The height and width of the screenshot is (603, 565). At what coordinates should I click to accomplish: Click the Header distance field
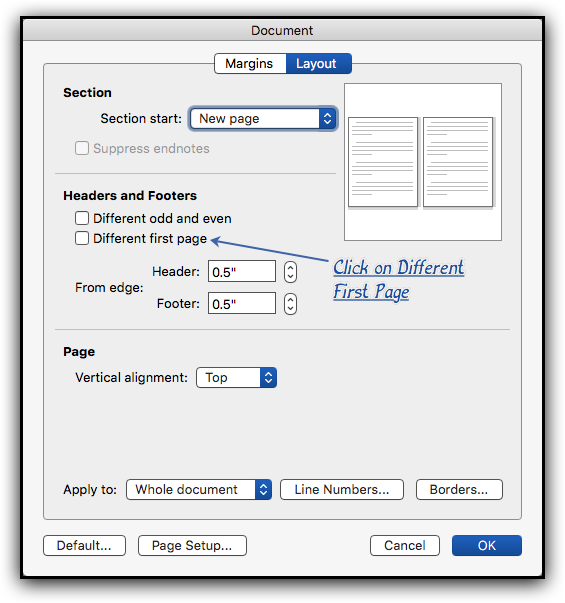[242, 272]
